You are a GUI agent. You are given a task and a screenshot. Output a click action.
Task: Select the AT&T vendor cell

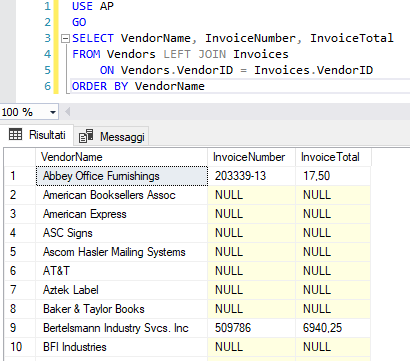click(122, 271)
